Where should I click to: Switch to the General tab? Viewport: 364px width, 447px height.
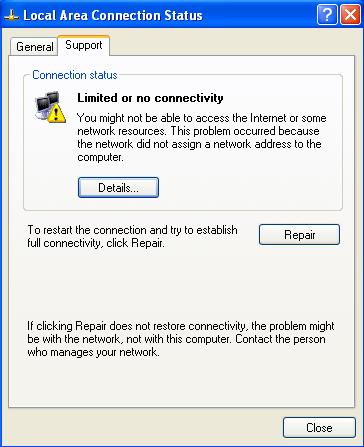[x=34, y=47]
